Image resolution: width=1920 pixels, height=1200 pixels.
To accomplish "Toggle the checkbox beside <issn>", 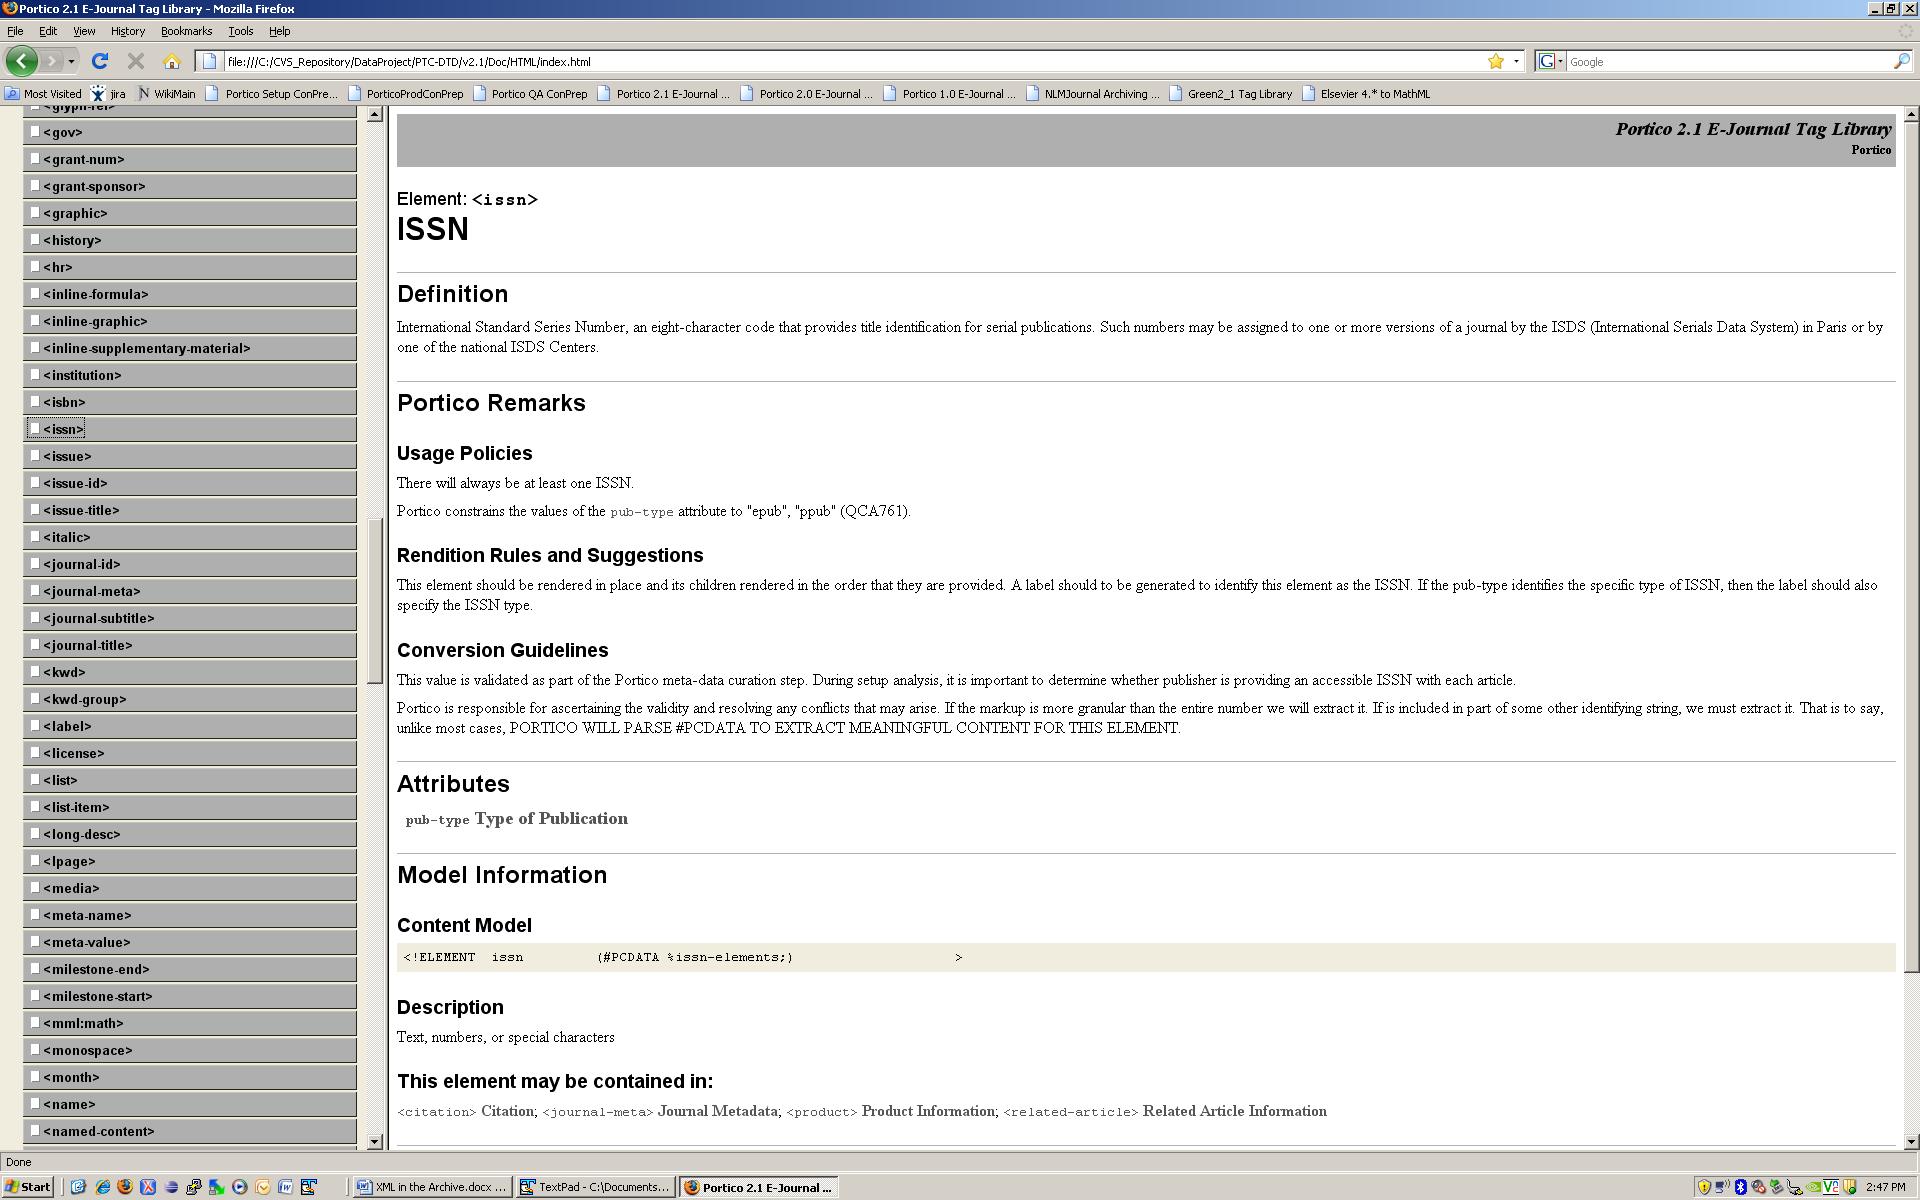I will point(35,428).
